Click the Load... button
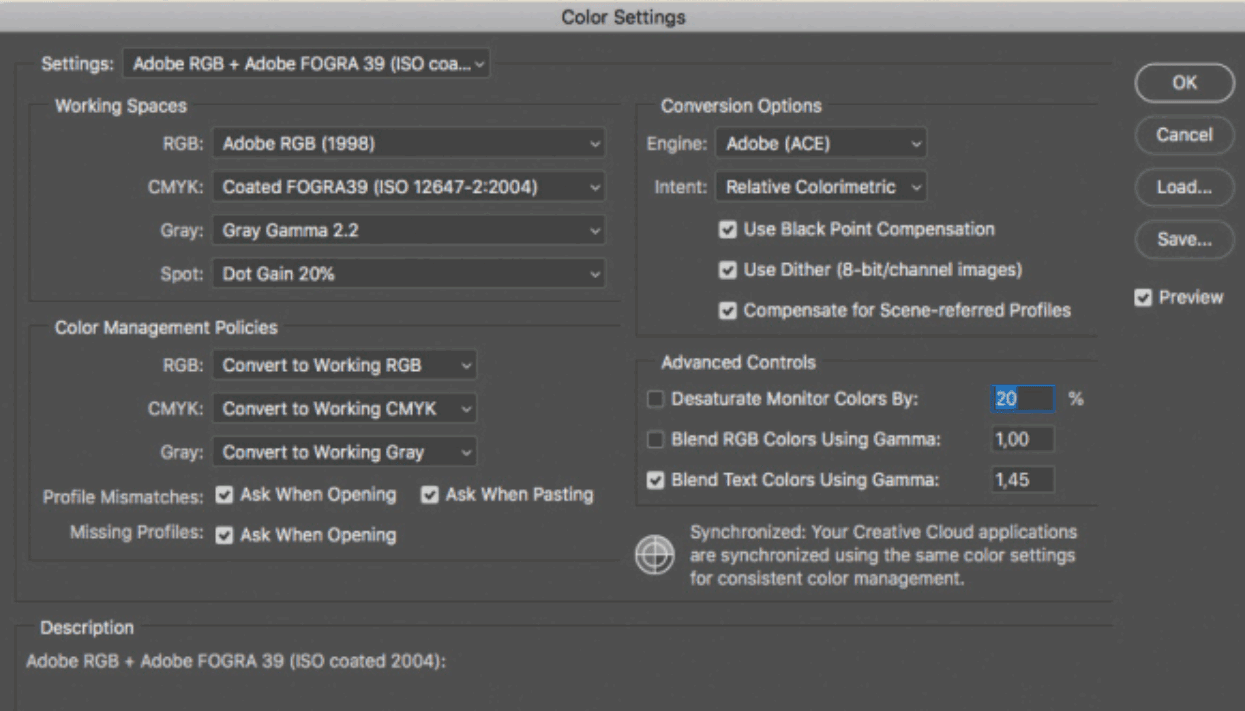The image size is (1245, 711). (1183, 186)
